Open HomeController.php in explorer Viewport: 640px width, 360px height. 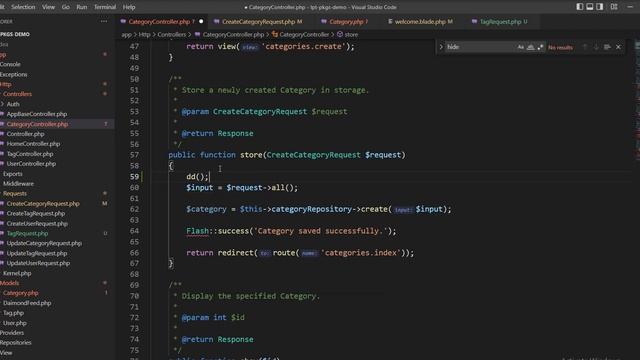click(33, 144)
